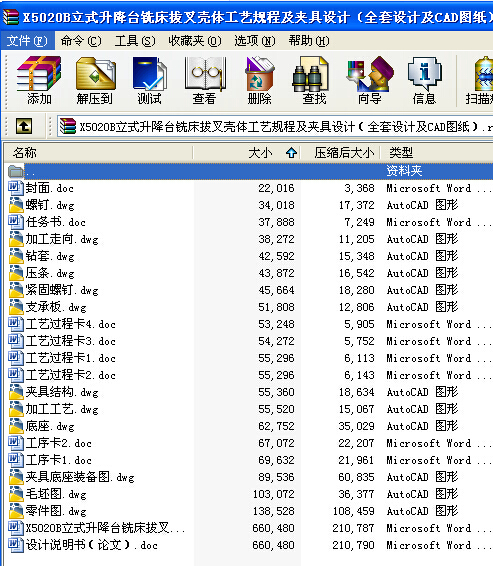Click the WinRAR archive icon in address bar
This screenshot has width=493, height=566.
(x=67, y=126)
